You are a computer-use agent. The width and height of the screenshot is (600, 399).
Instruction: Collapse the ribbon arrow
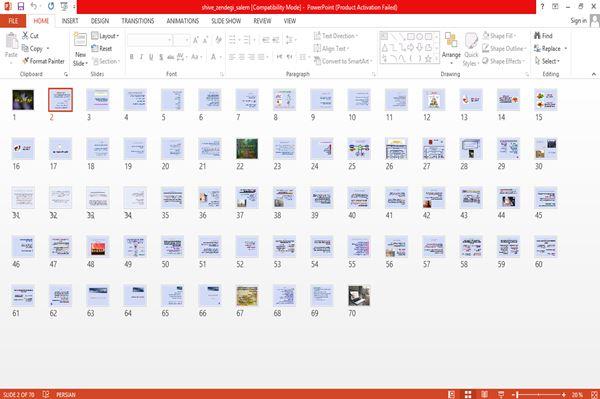tap(594, 74)
